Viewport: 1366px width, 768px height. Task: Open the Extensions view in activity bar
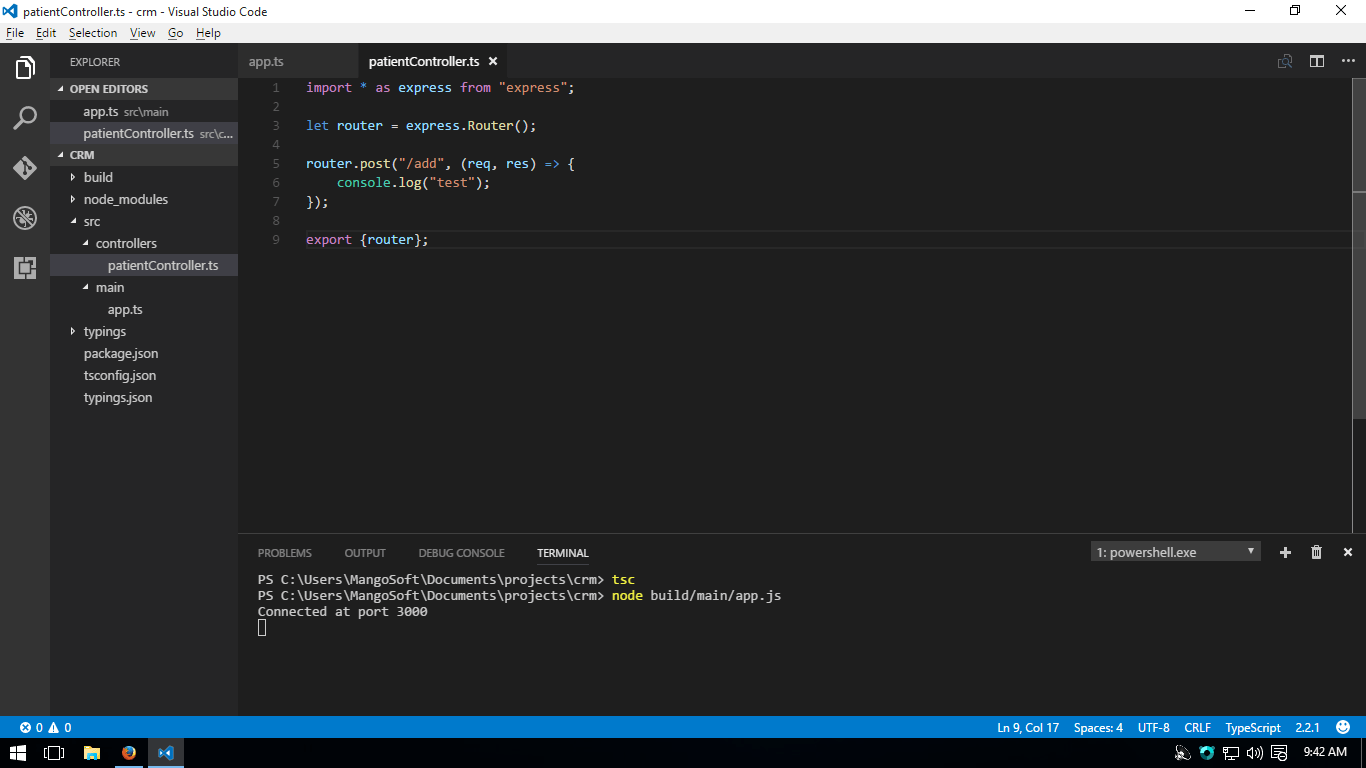(25, 268)
